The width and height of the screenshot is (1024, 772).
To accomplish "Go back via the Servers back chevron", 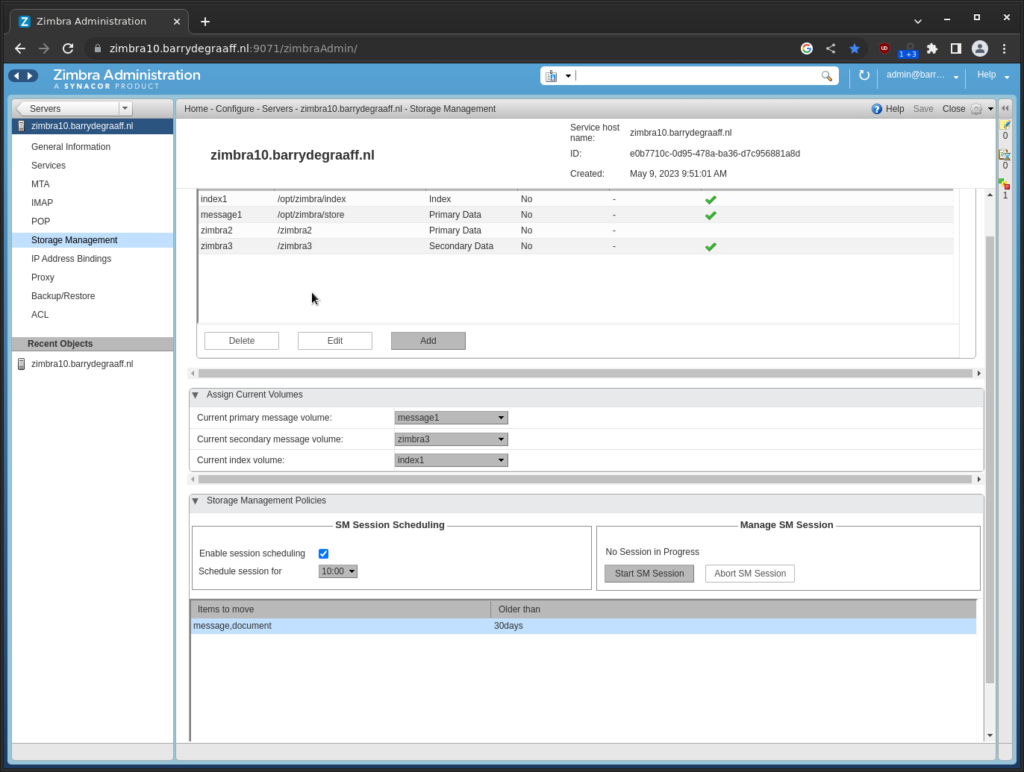I will 20,108.
